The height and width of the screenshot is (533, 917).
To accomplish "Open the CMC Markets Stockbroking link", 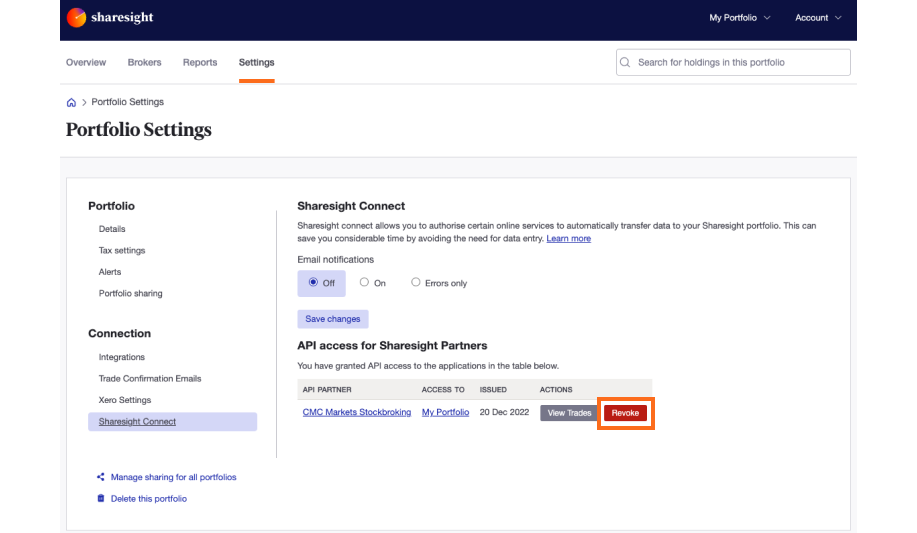I will pos(357,412).
